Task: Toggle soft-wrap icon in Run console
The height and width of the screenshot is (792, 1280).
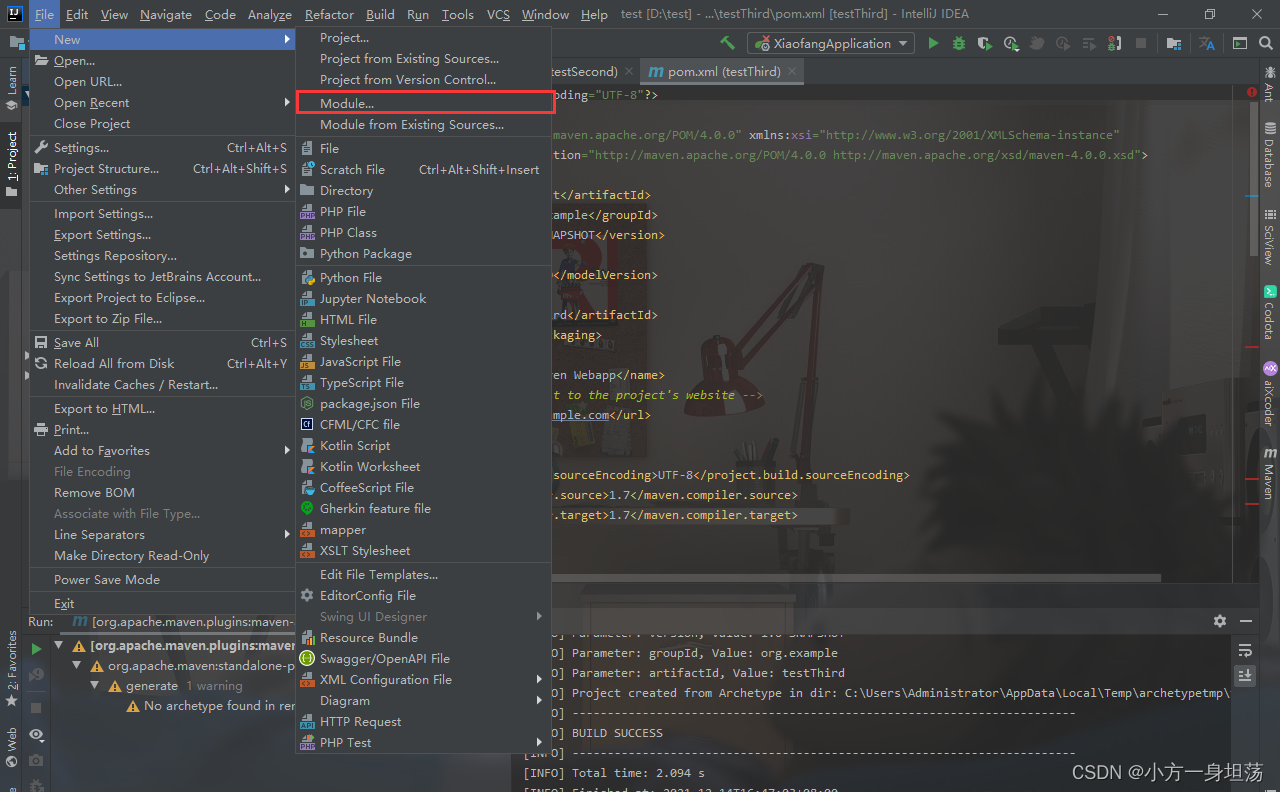Action: [1245, 650]
